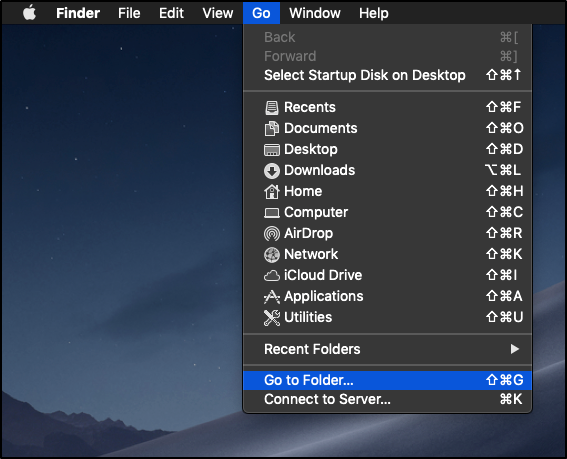Screen dimensions: 567x459
Task: Open the Apple menu logo
Action: [x=30, y=13]
